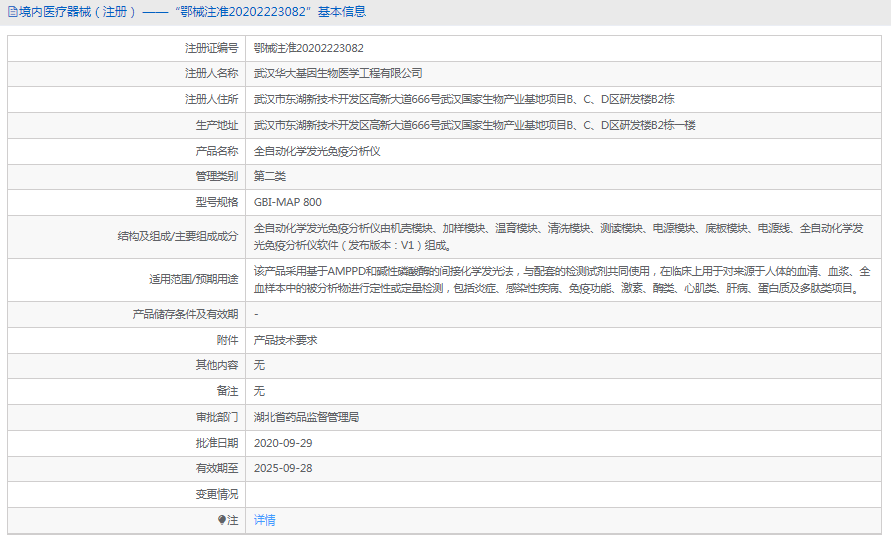Screen dimensions: 891x540
Task: Click the 型号规格 row label
Action: (x=217, y=202)
